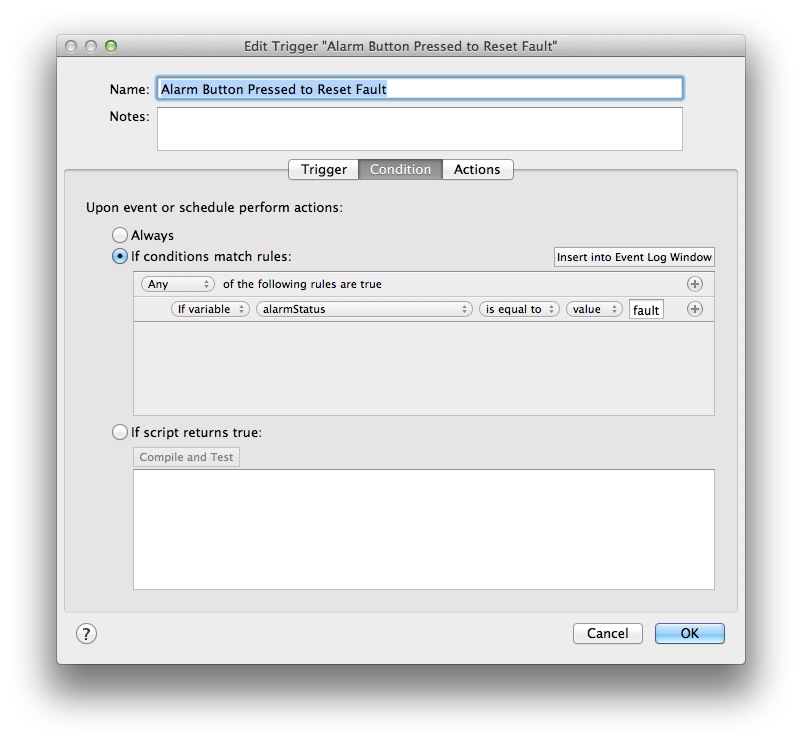Open help with question mark button

coord(86,634)
